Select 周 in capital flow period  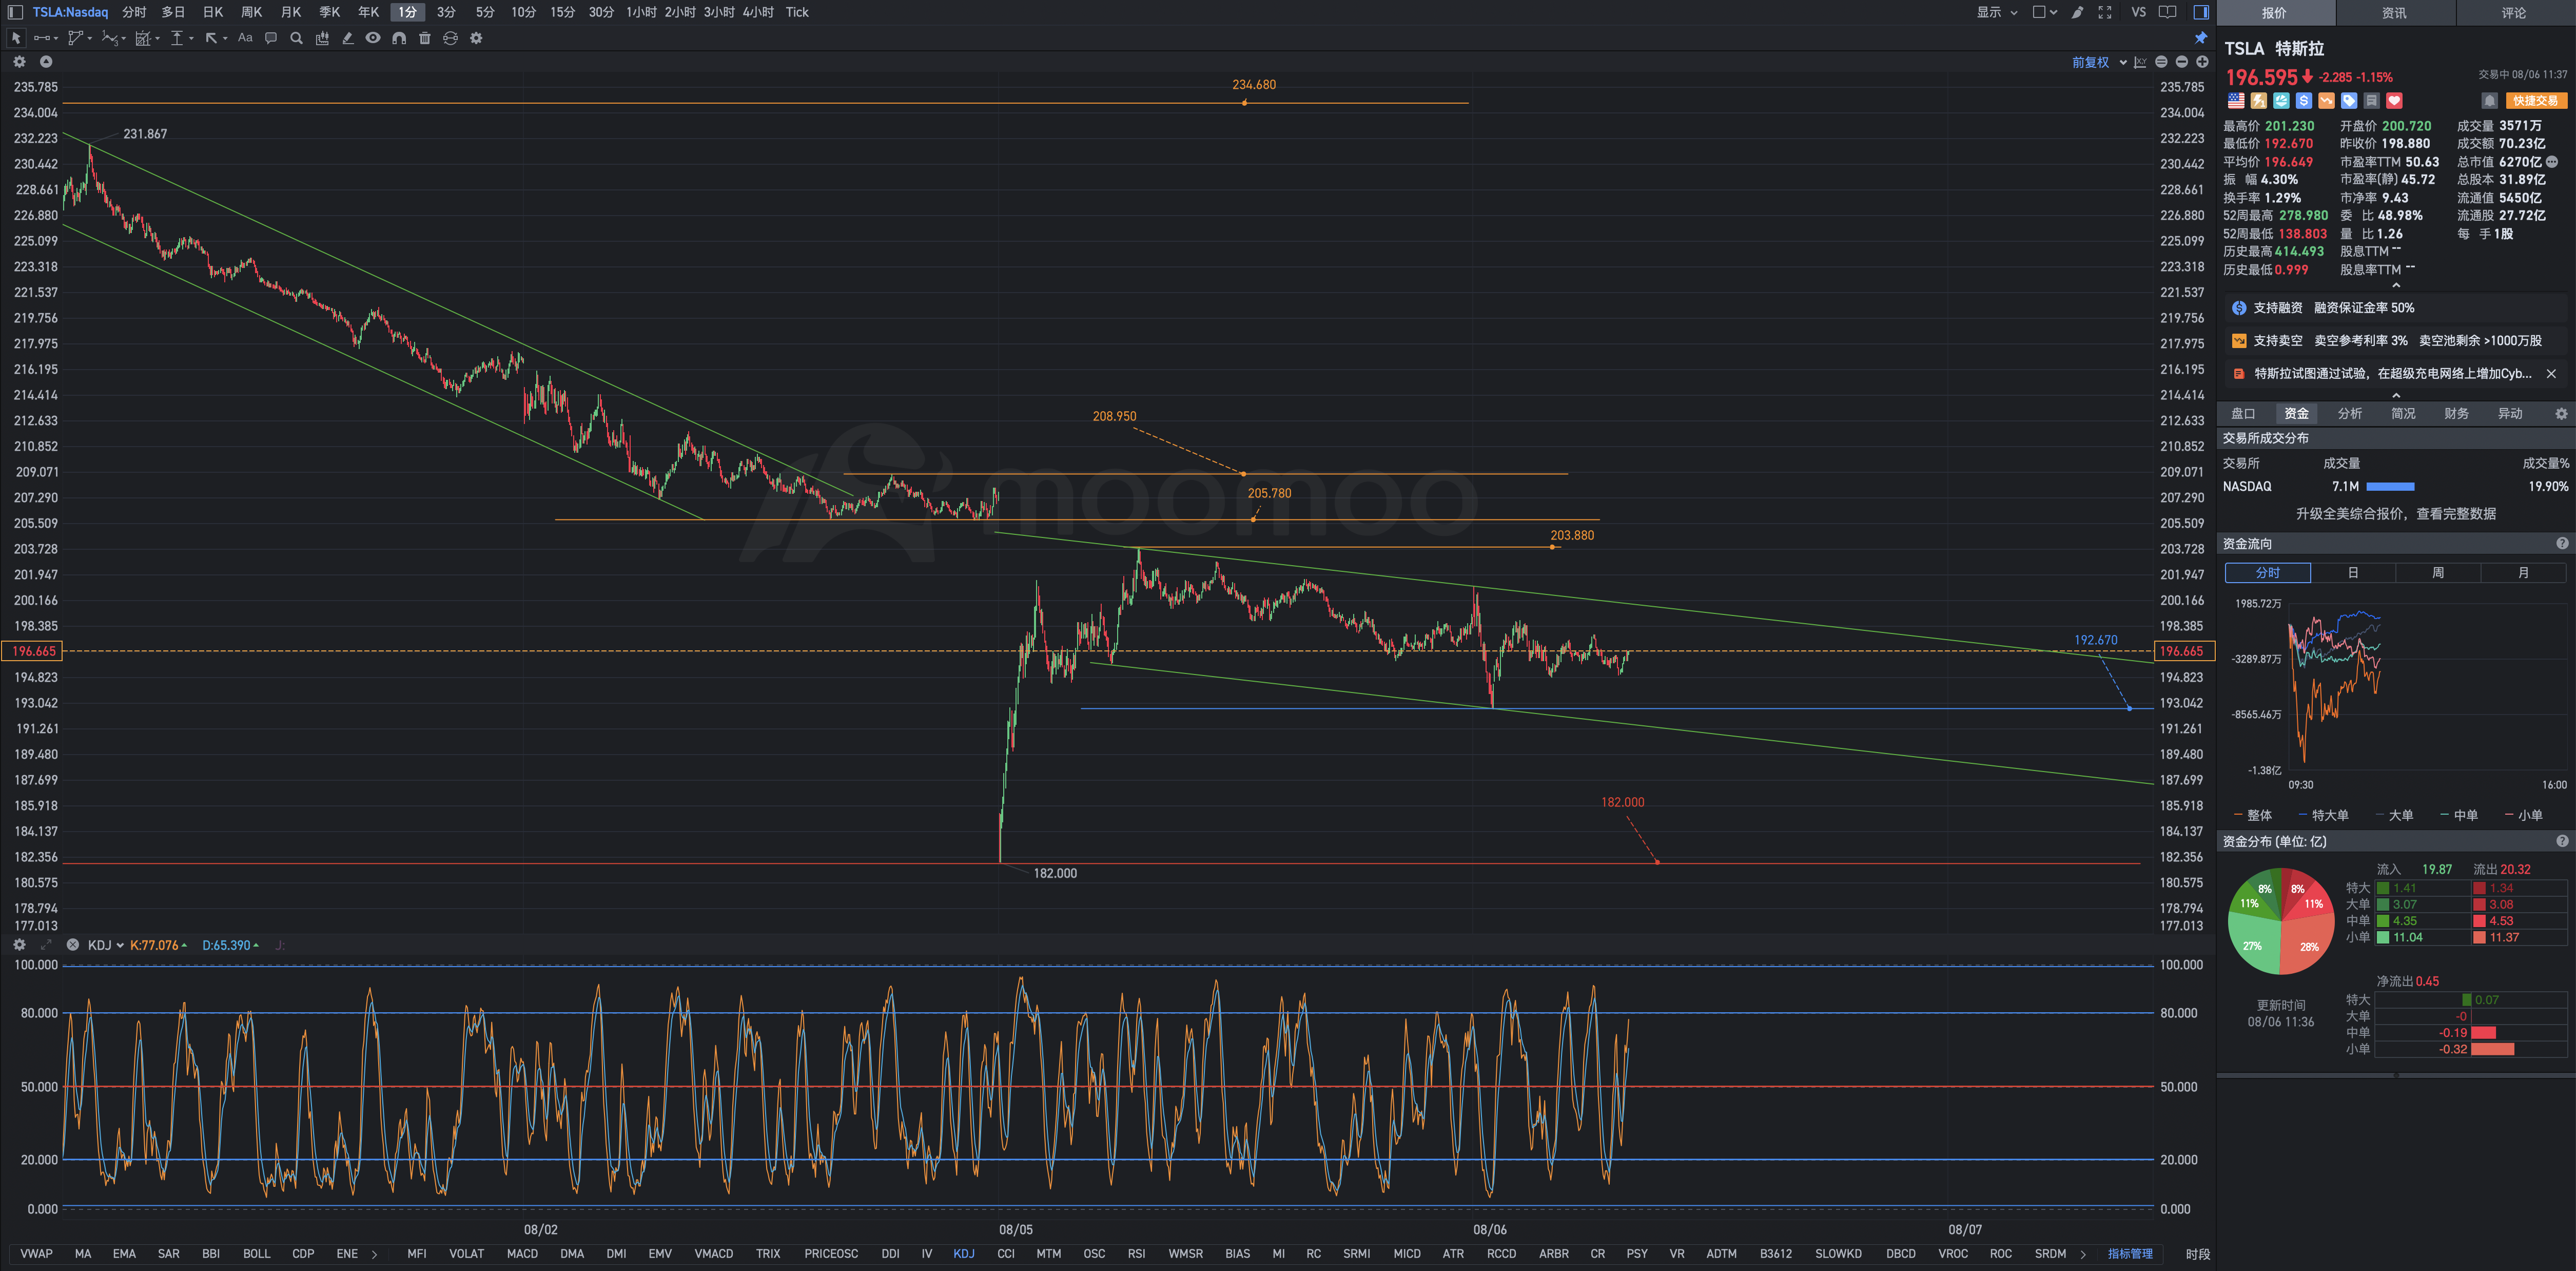click(x=2438, y=573)
